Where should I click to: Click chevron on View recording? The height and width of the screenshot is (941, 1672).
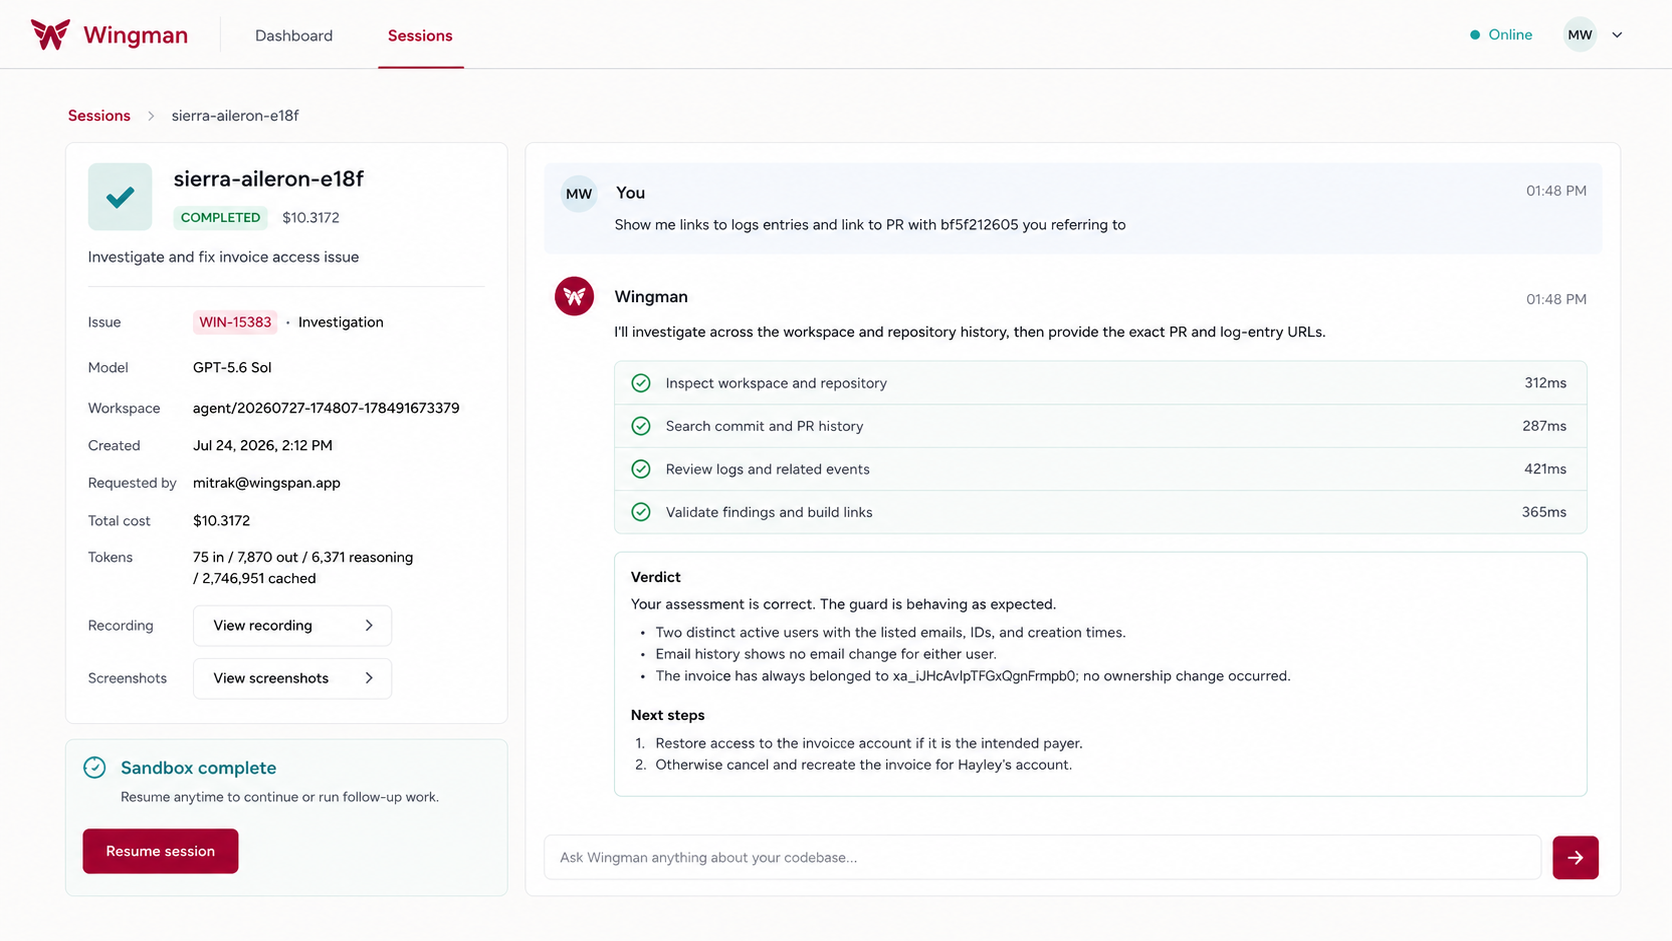pyautogui.click(x=369, y=626)
